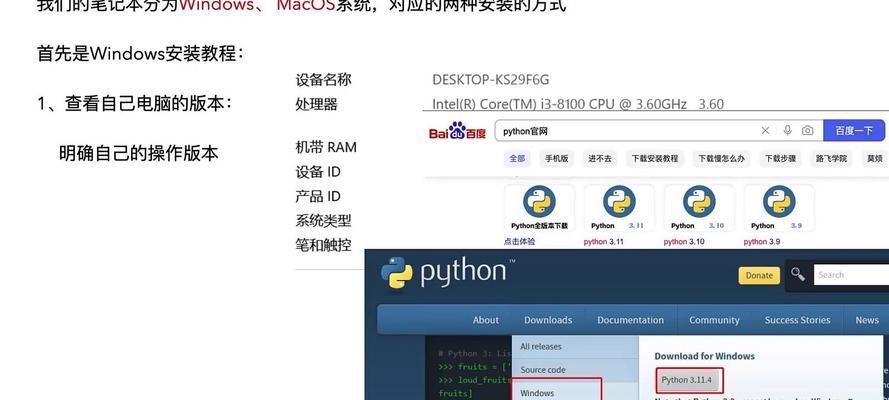The image size is (889, 400).
Task: Click the python.org Search input field
Action: pyautogui.click(x=851, y=275)
